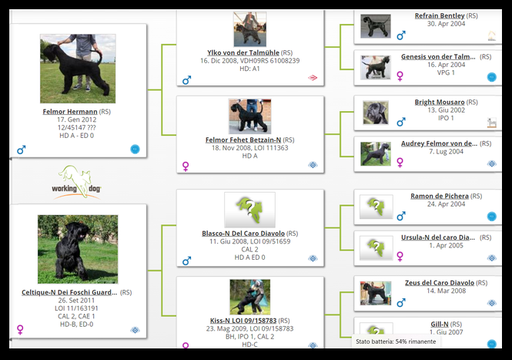Click the Ylko von der Talmühle photo
Image resolution: width=512 pixels, height=360 pixels.
[x=250, y=29]
